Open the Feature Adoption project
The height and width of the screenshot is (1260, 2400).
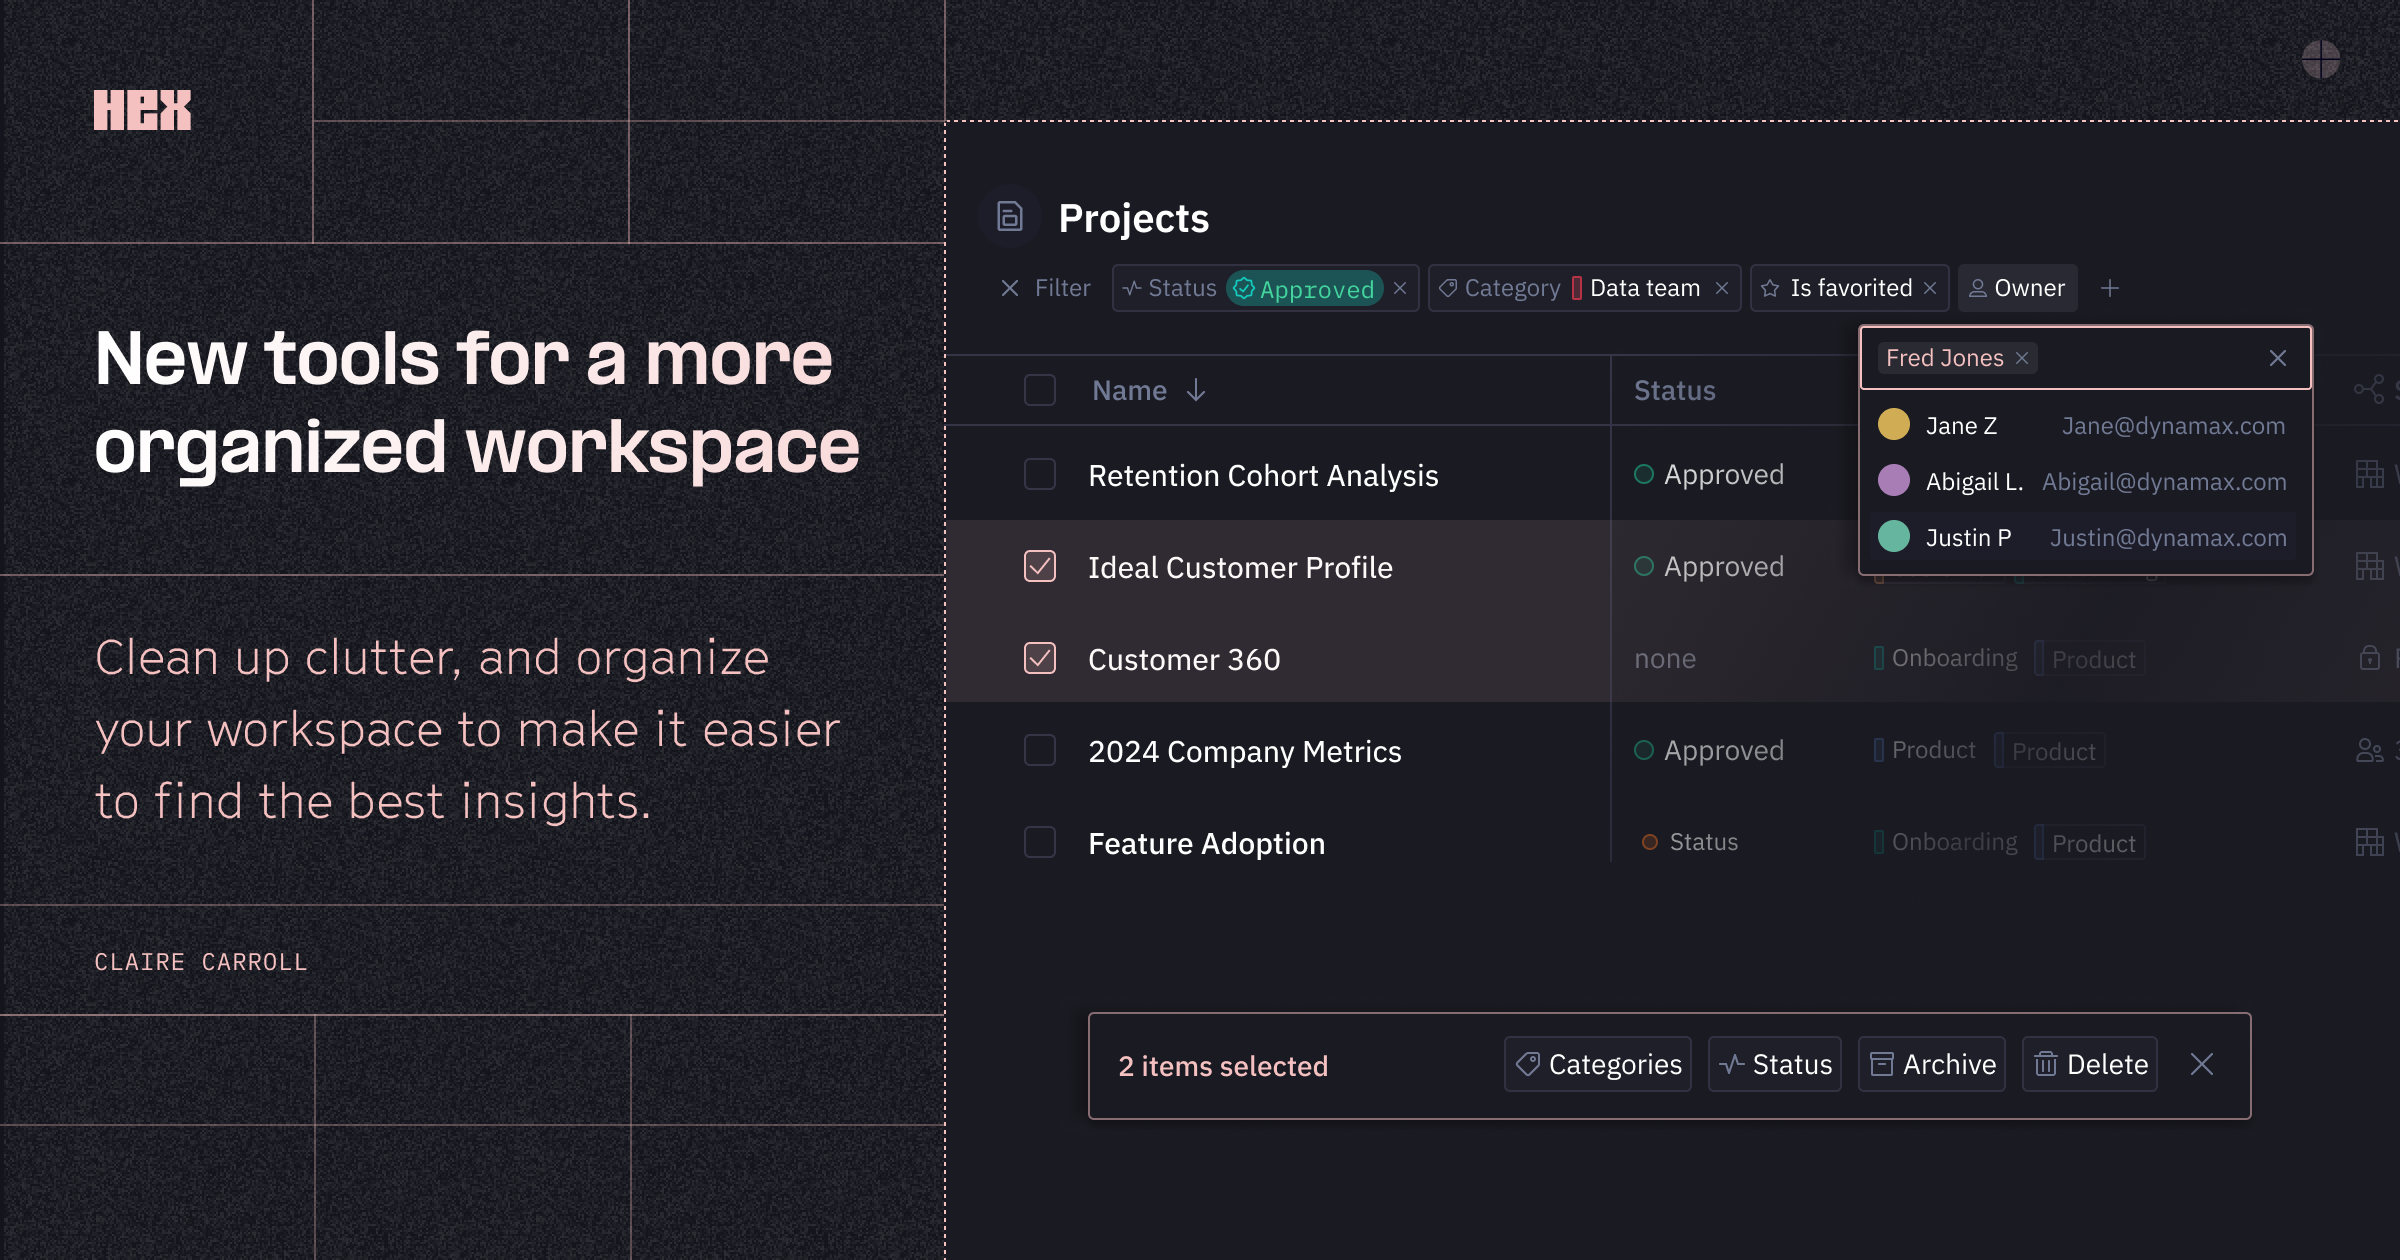click(x=1207, y=843)
